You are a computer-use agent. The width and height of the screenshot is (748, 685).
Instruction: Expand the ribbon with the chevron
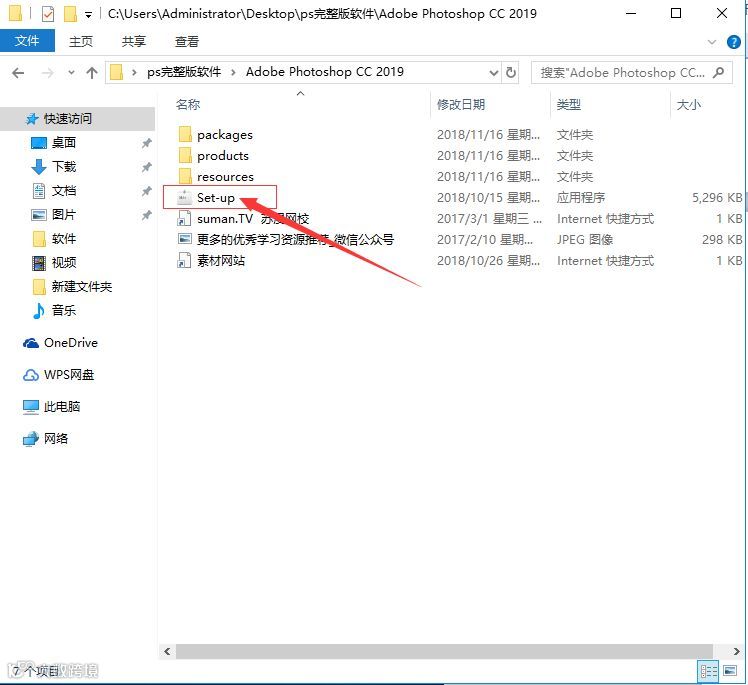click(x=712, y=42)
